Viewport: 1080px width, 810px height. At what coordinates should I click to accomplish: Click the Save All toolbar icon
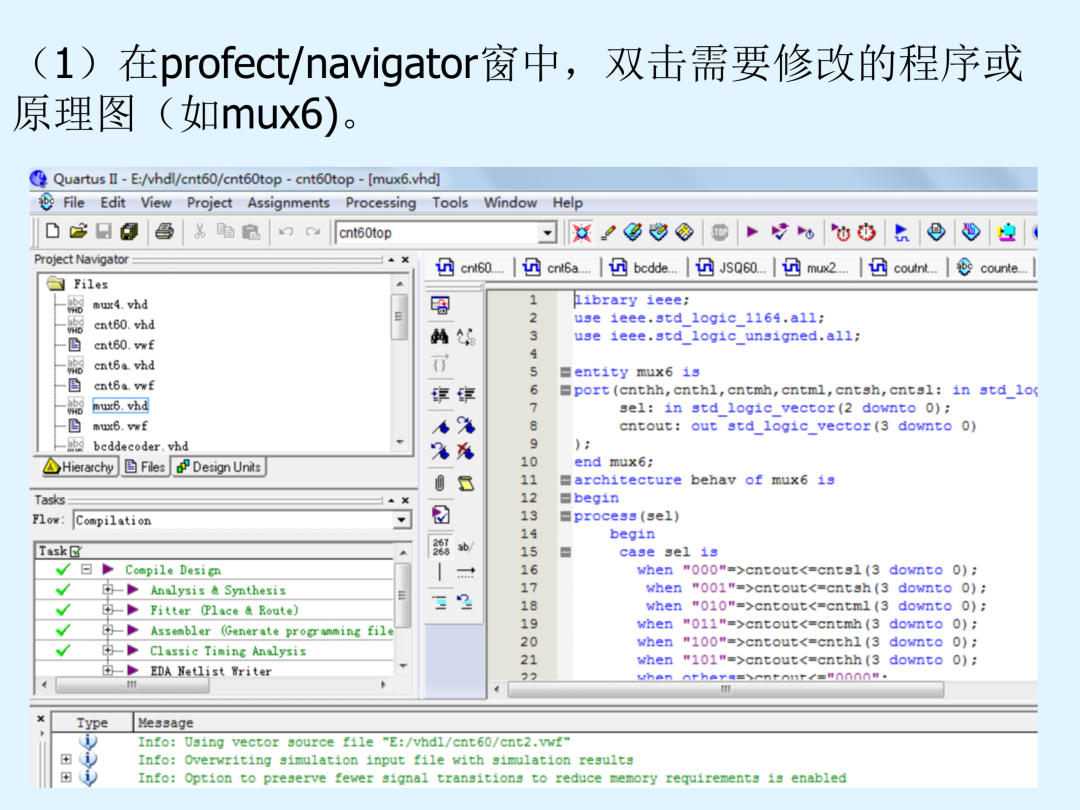click(129, 231)
